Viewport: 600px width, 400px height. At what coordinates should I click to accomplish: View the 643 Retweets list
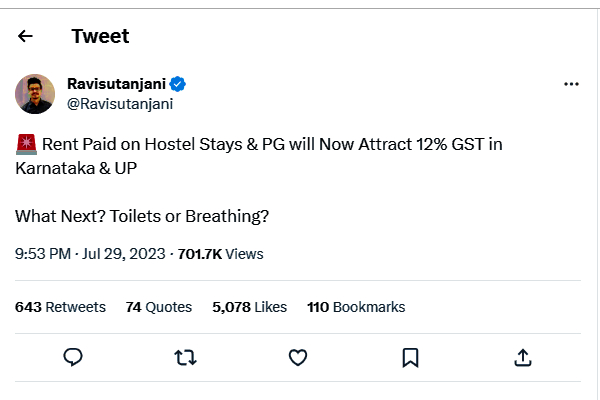point(60,307)
